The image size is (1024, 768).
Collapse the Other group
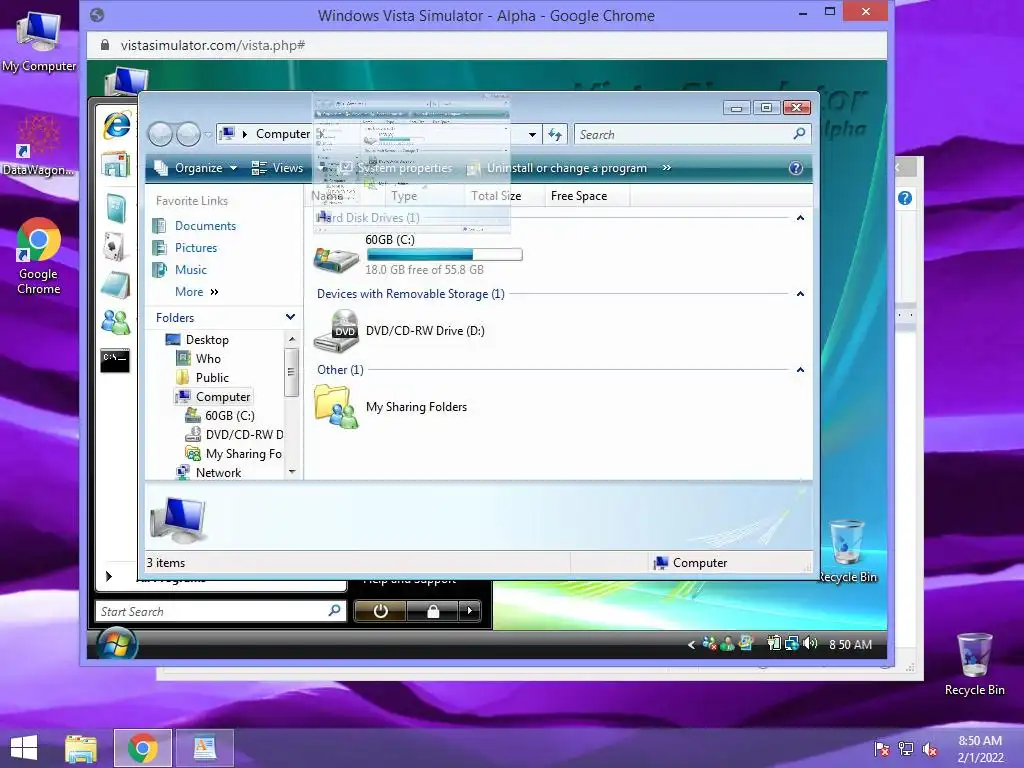(x=800, y=370)
